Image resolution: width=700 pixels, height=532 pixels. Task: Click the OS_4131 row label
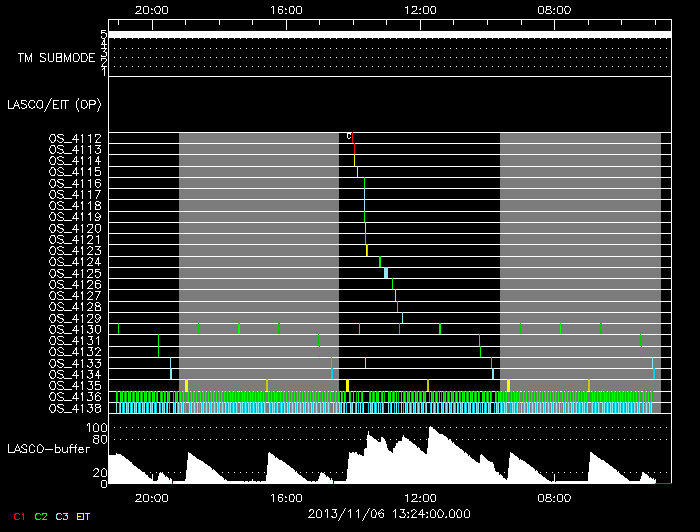[x=75, y=341]
